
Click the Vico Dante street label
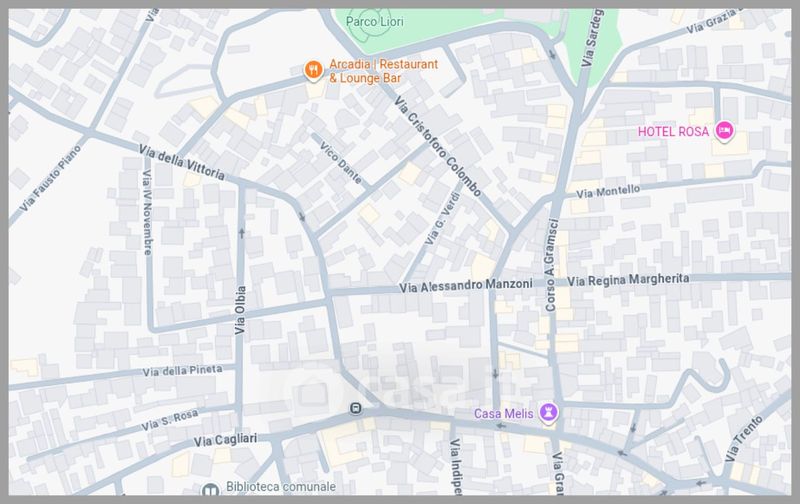pos(340,155)
